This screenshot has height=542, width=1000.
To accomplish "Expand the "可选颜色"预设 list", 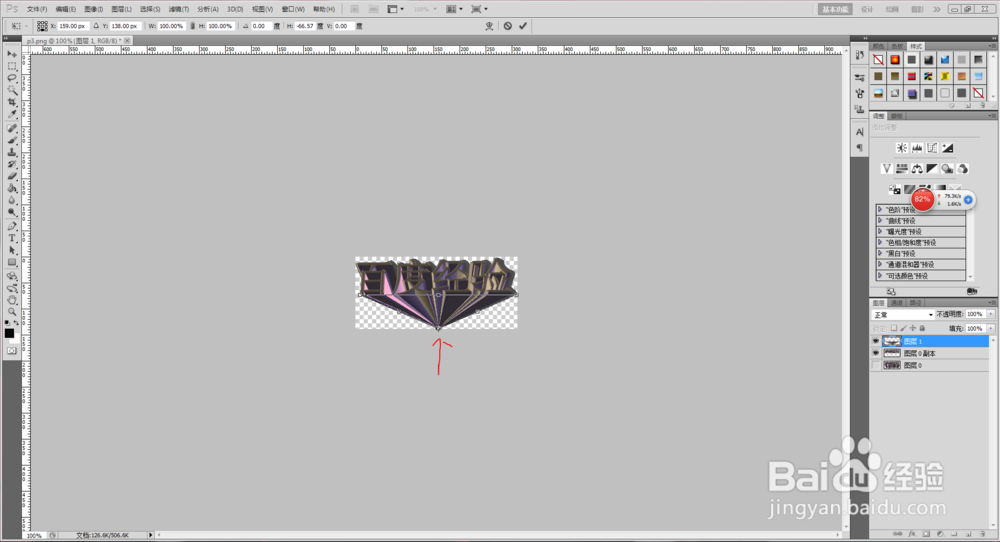I will (x=880, y=275).
